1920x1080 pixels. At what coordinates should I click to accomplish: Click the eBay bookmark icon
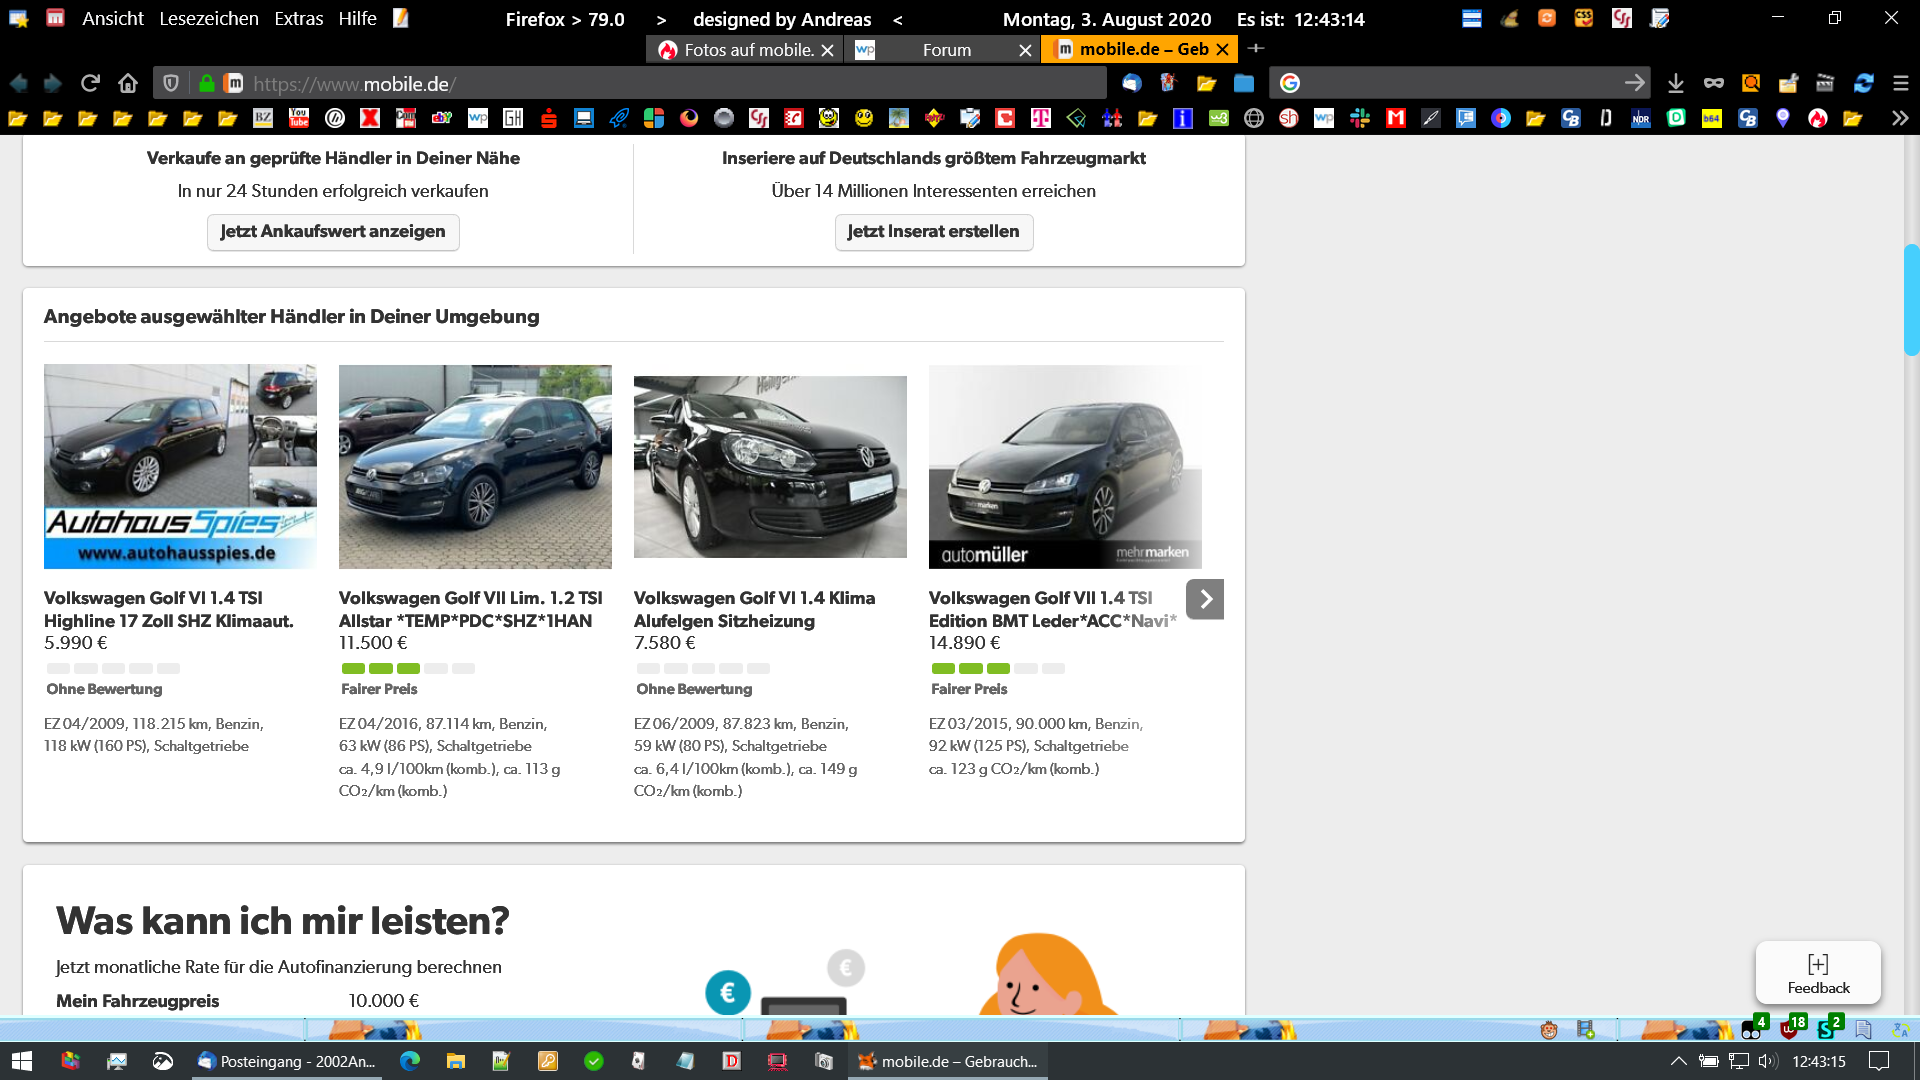[x=441, y=118]
